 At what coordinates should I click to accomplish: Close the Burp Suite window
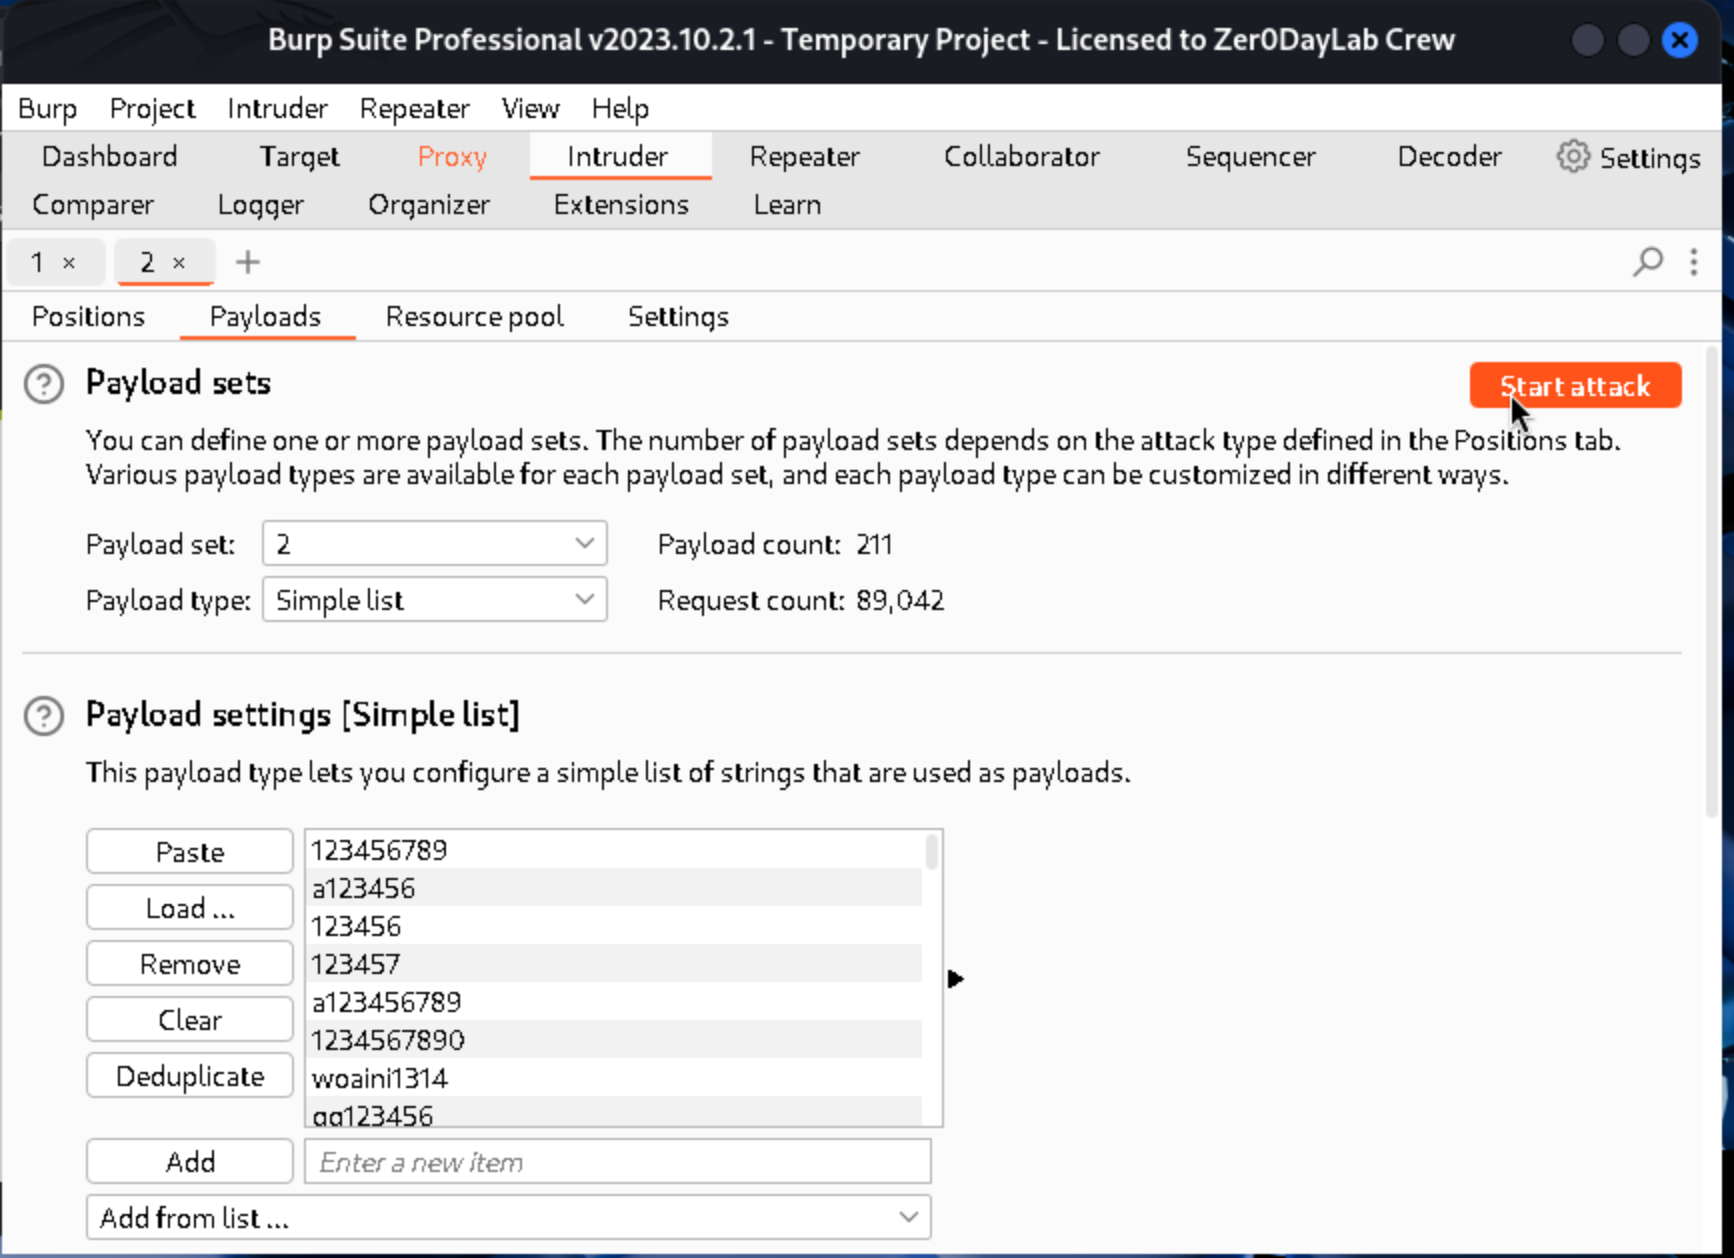1680,40
